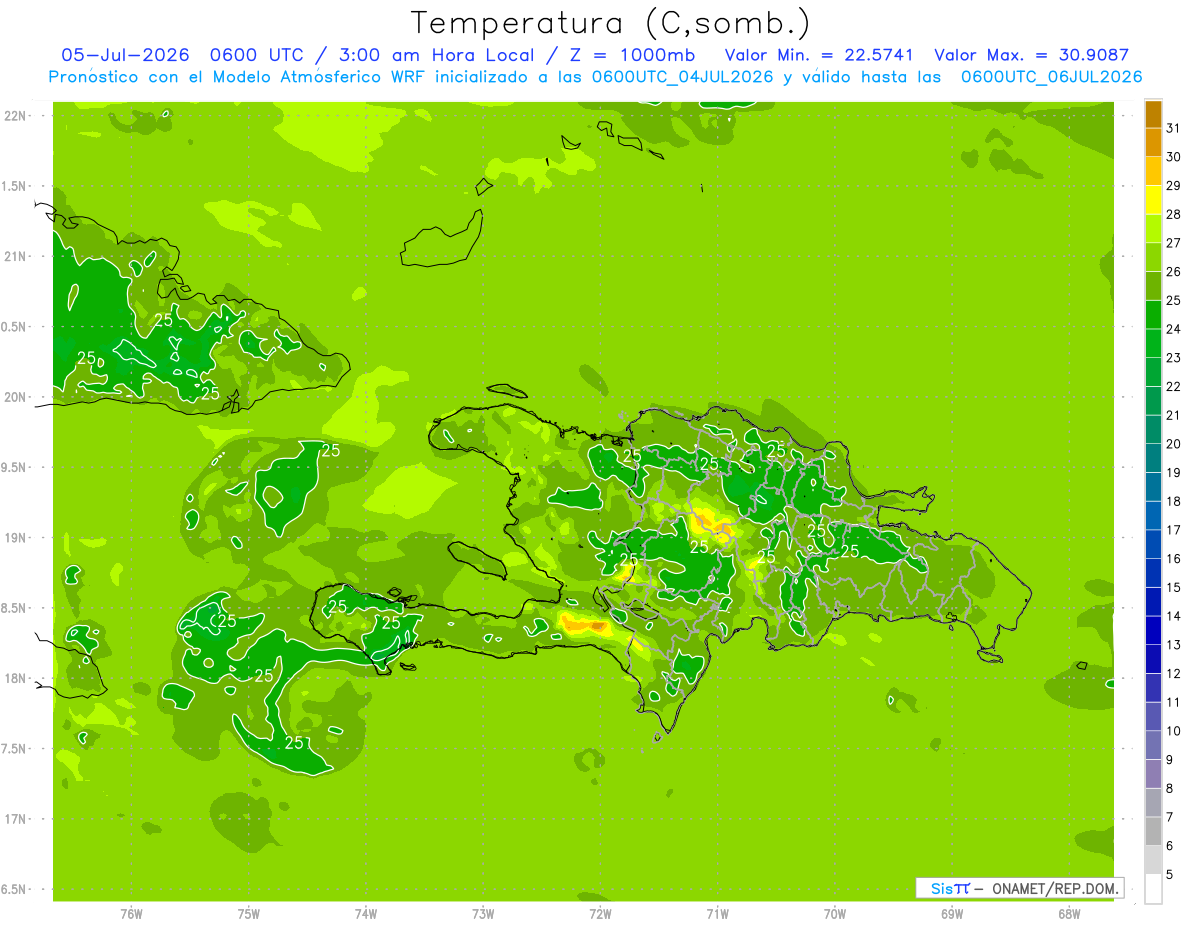The height and width of the screenshot is (927, 1200).
Task: Click the '22N' latitude axis label
Action: pyautogui.click(x=15, y=116)
